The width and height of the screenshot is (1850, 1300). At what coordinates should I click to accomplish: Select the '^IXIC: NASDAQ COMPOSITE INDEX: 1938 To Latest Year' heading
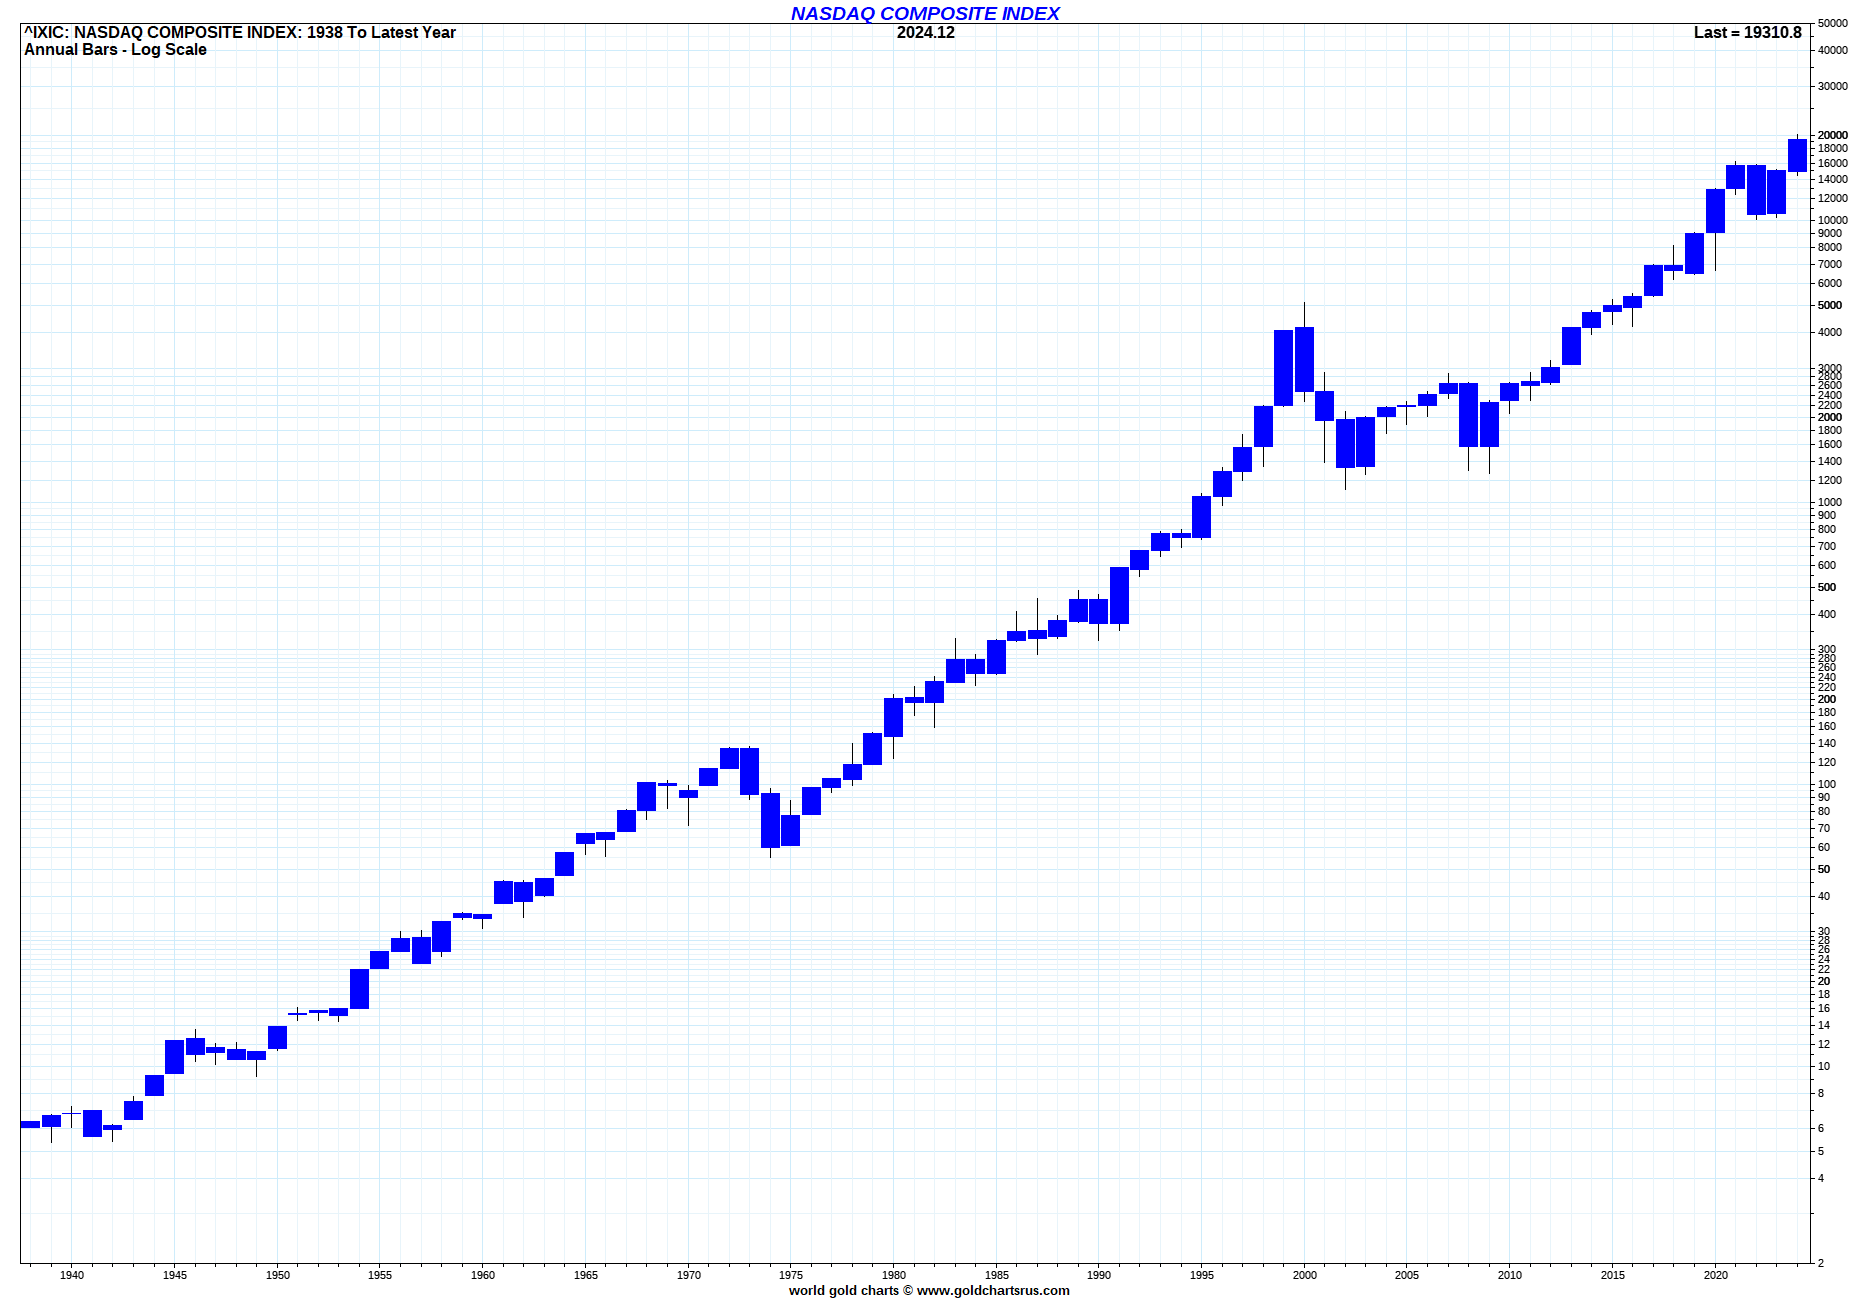coord(240,32)
